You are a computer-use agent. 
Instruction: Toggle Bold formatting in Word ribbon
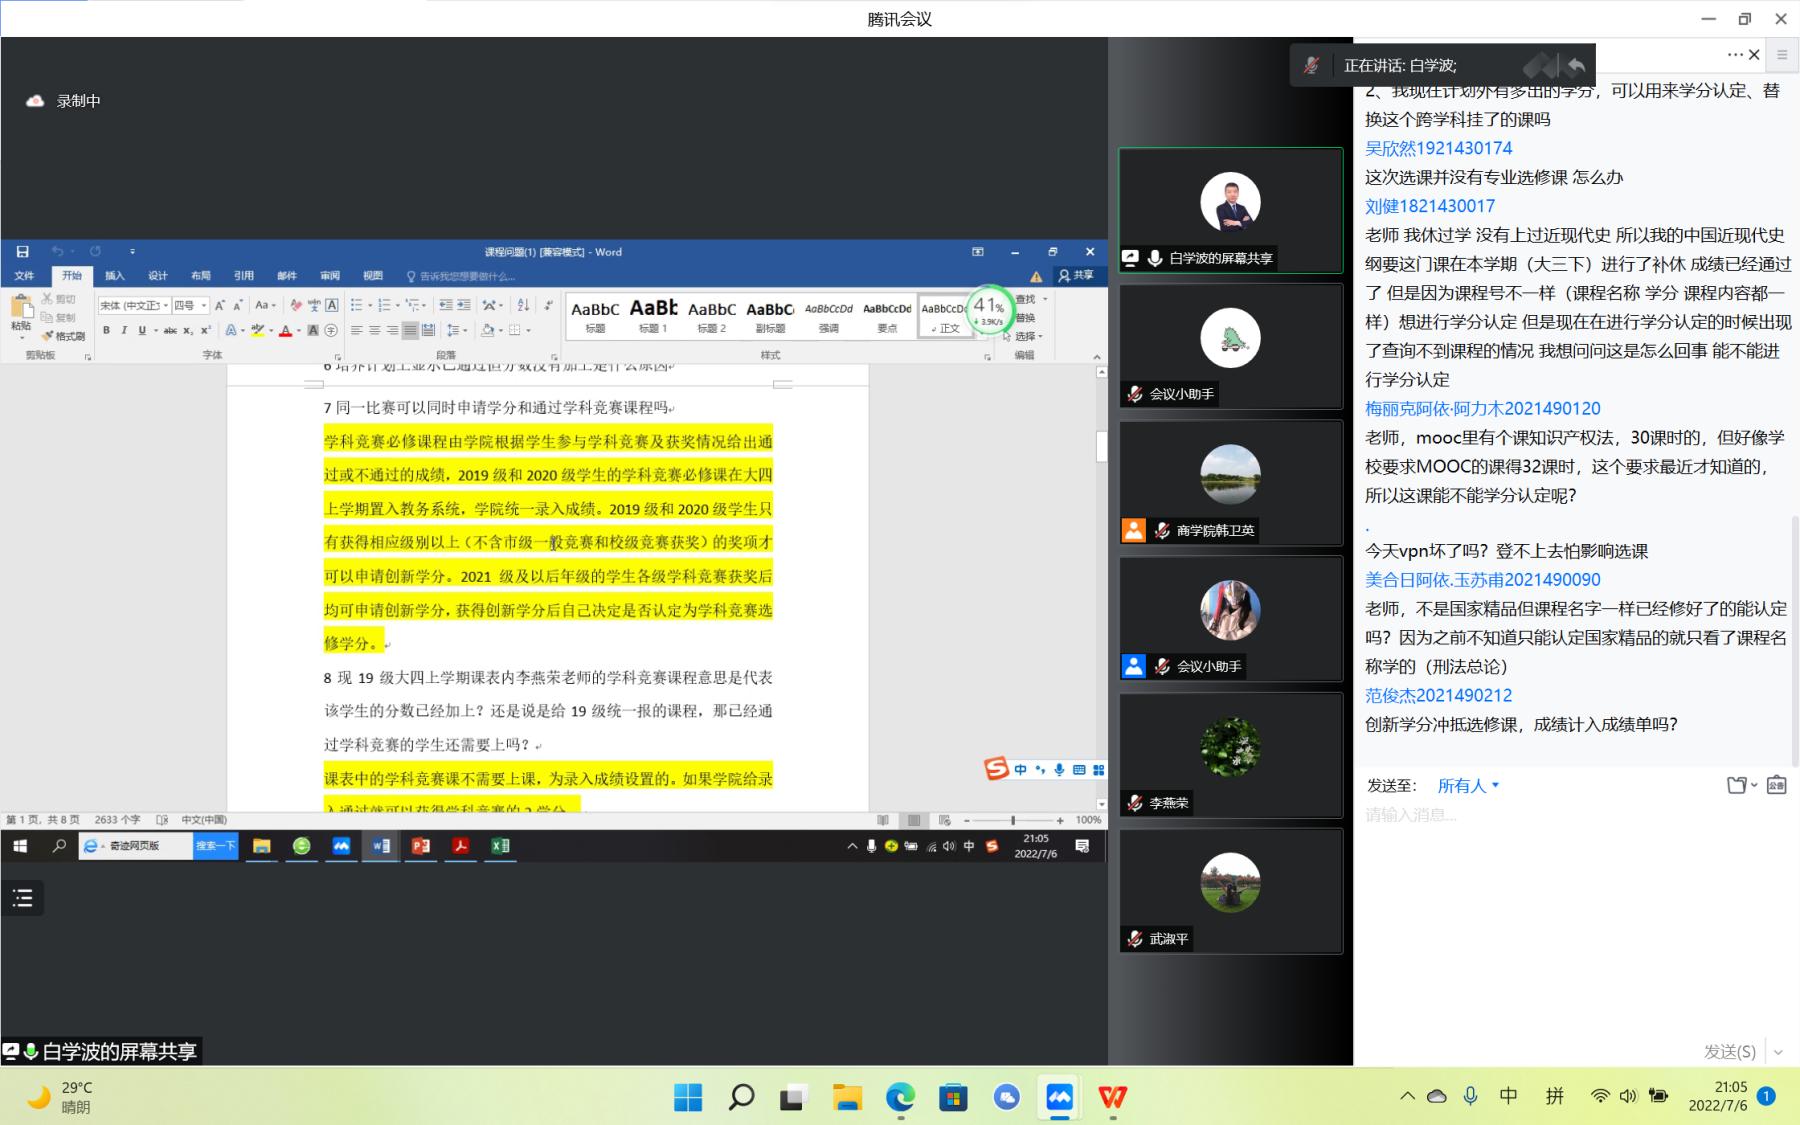point(106,331)
